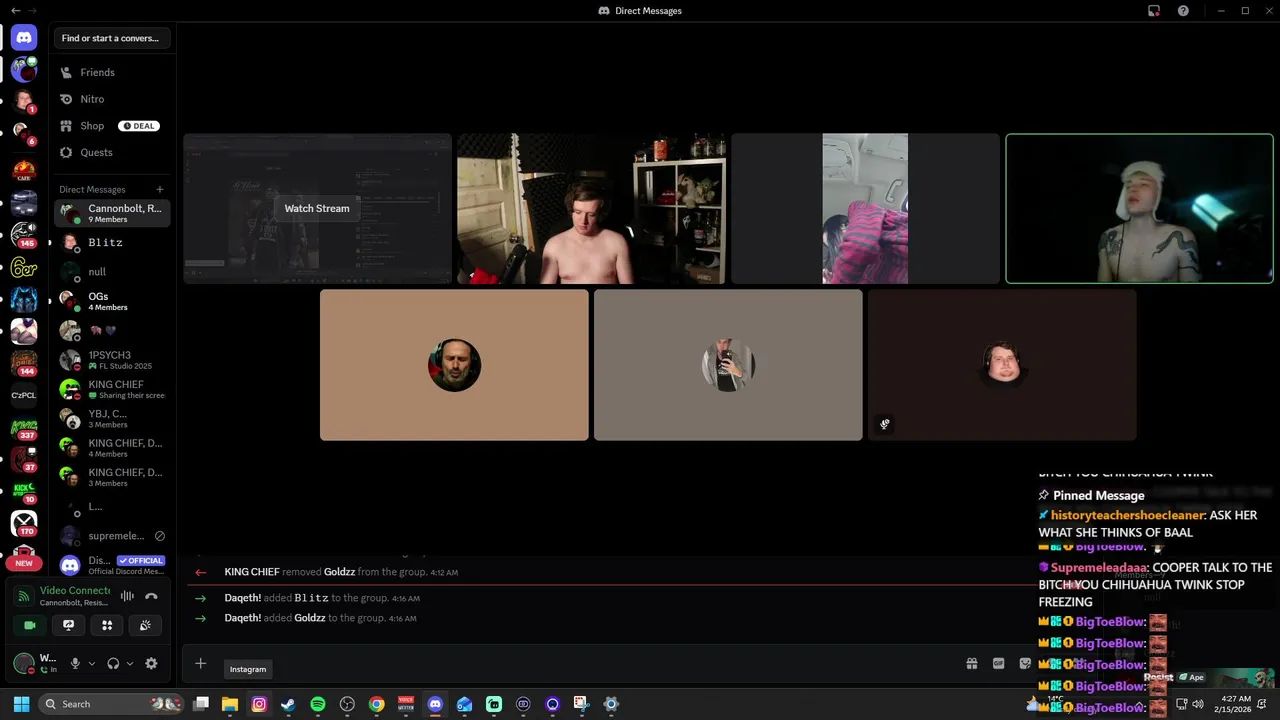Open voice connection signal details
This screenshot has height=720, width=1280.
26,596
